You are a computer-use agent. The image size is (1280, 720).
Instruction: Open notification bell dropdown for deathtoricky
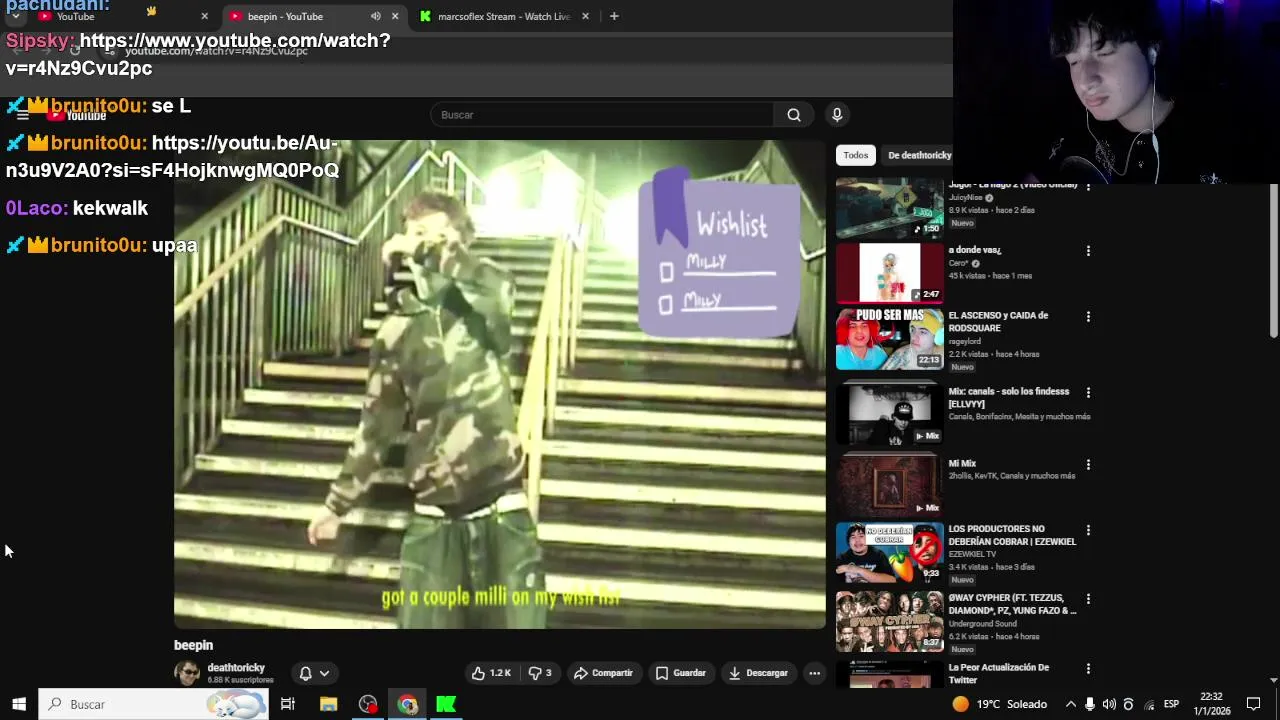[314, 673]
